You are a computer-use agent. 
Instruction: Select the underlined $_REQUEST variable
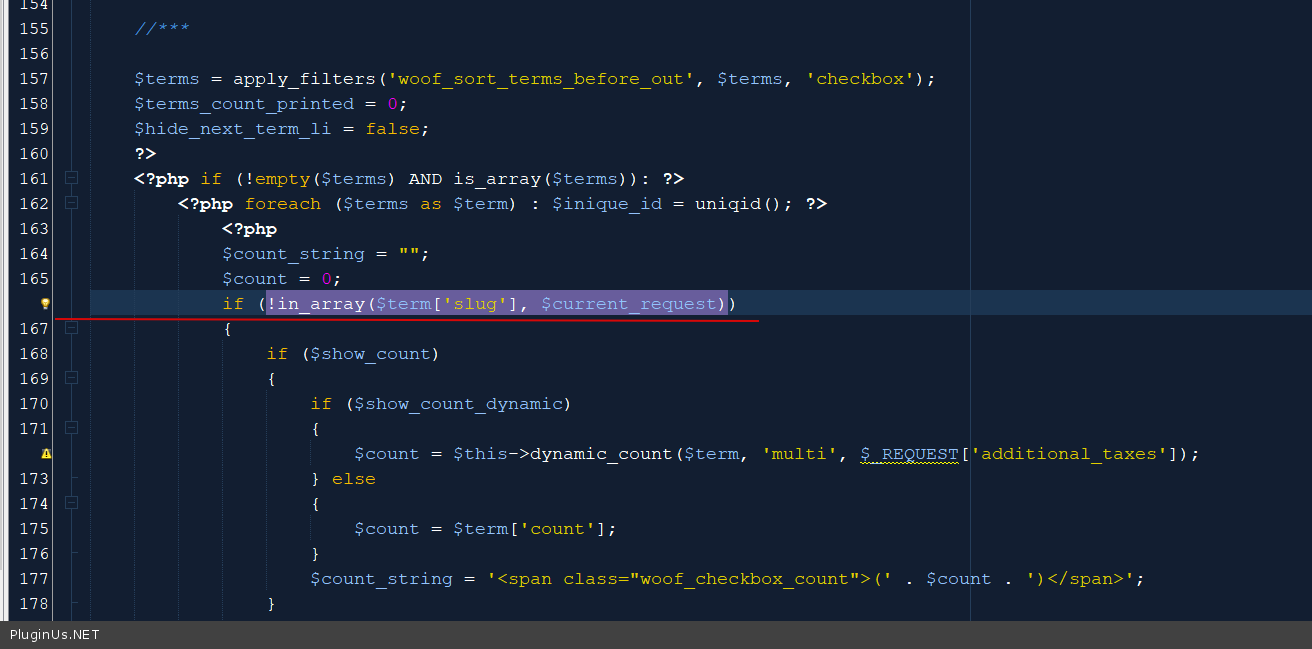909,454
